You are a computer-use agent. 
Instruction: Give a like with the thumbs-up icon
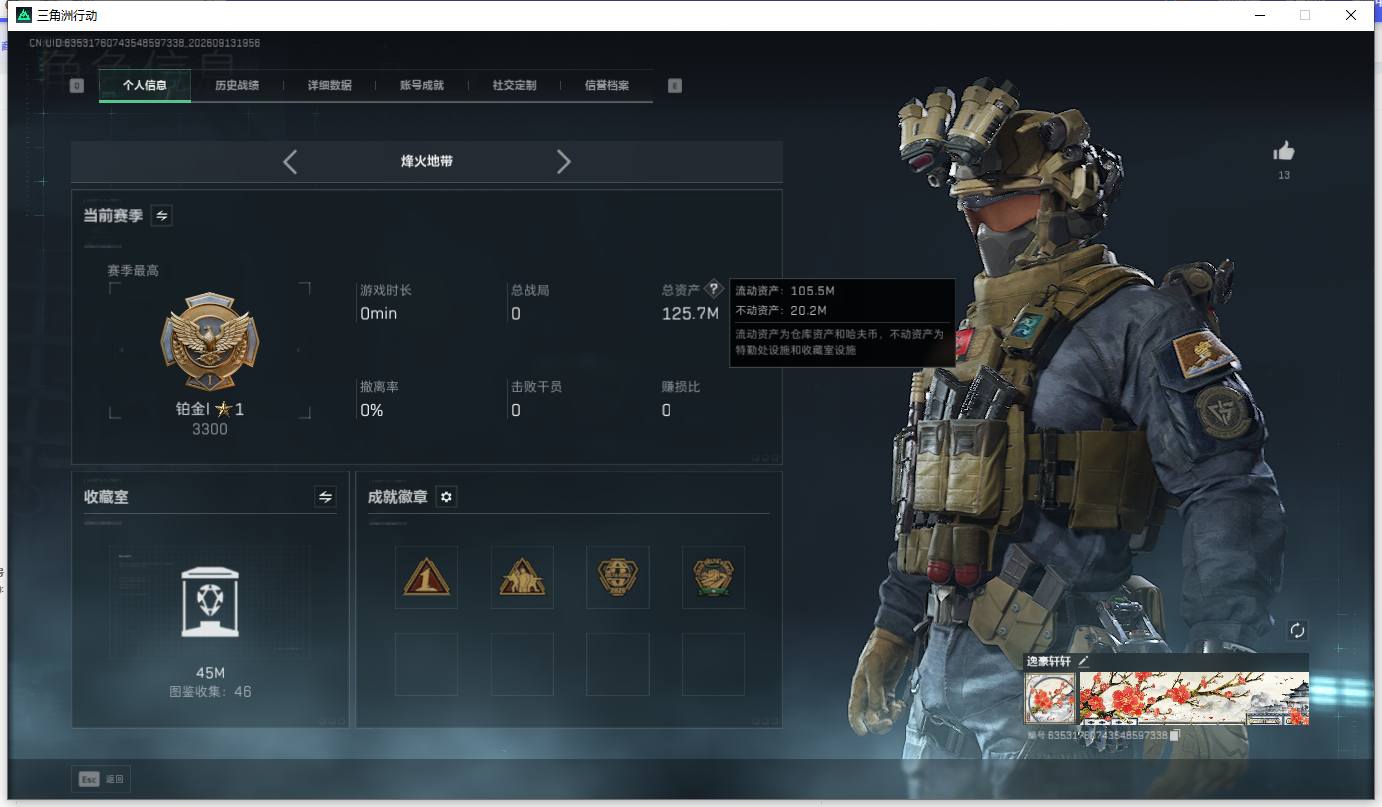point(1284,151)
